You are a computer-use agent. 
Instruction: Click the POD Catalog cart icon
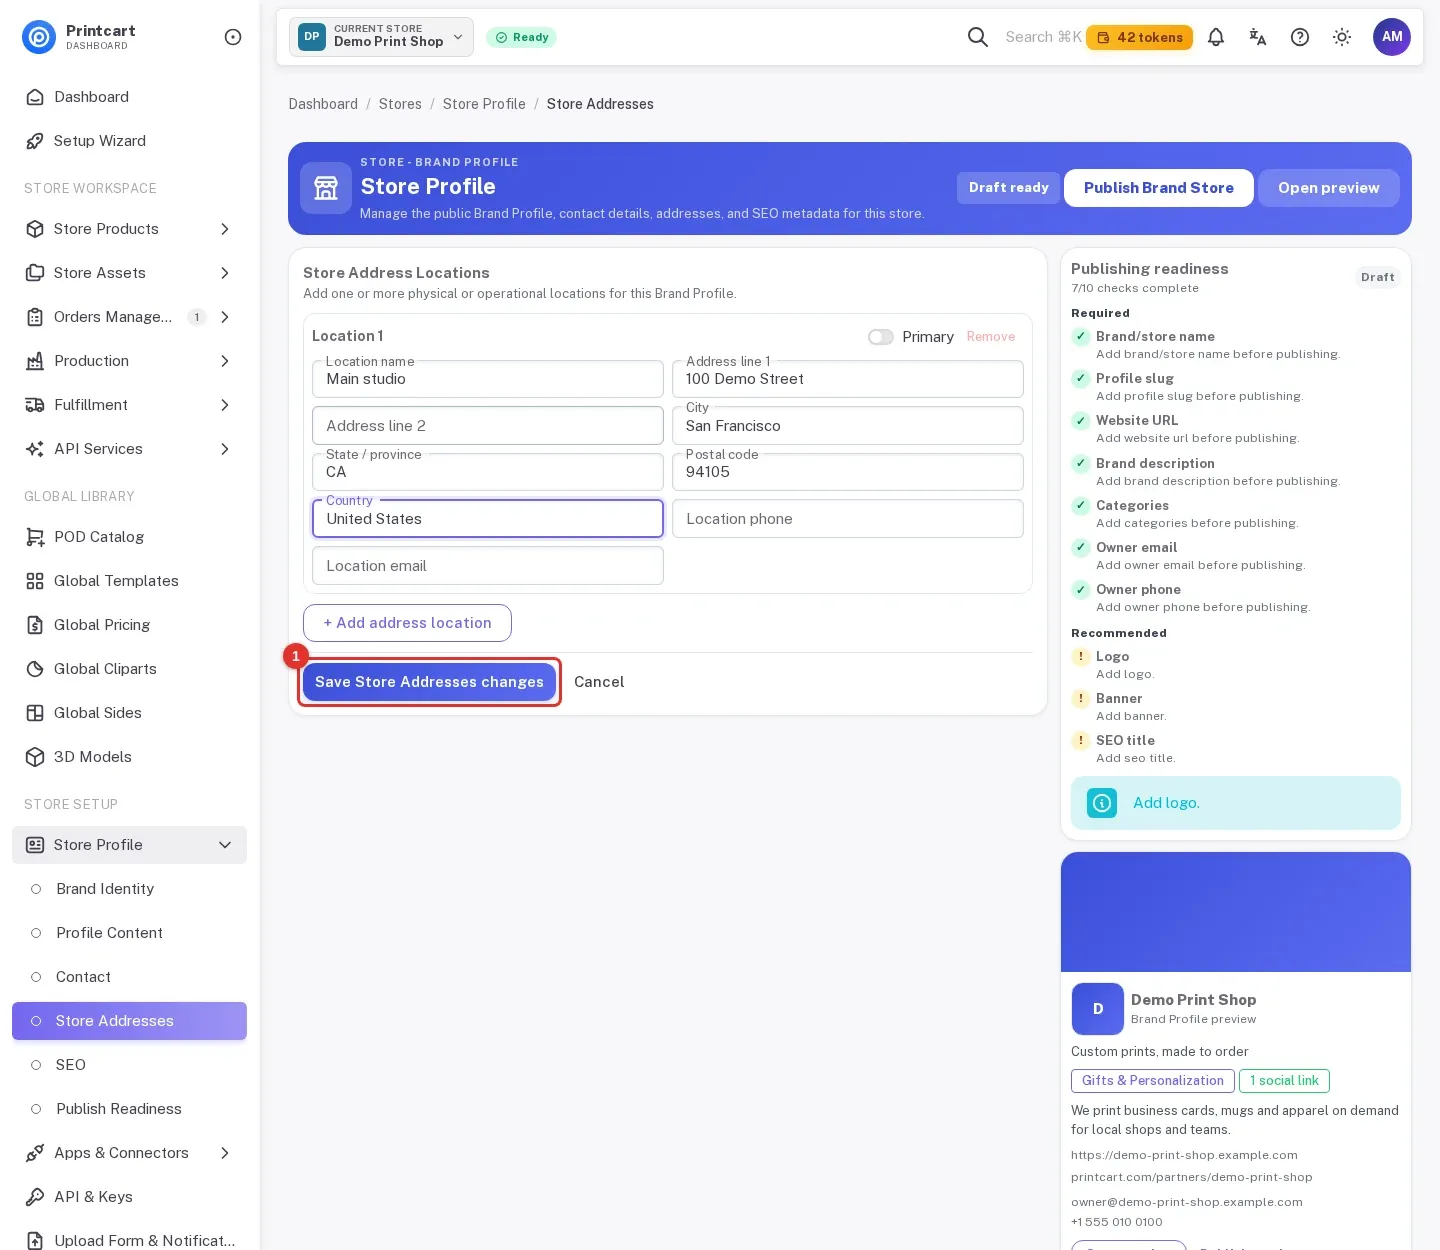tap(35, 537)
